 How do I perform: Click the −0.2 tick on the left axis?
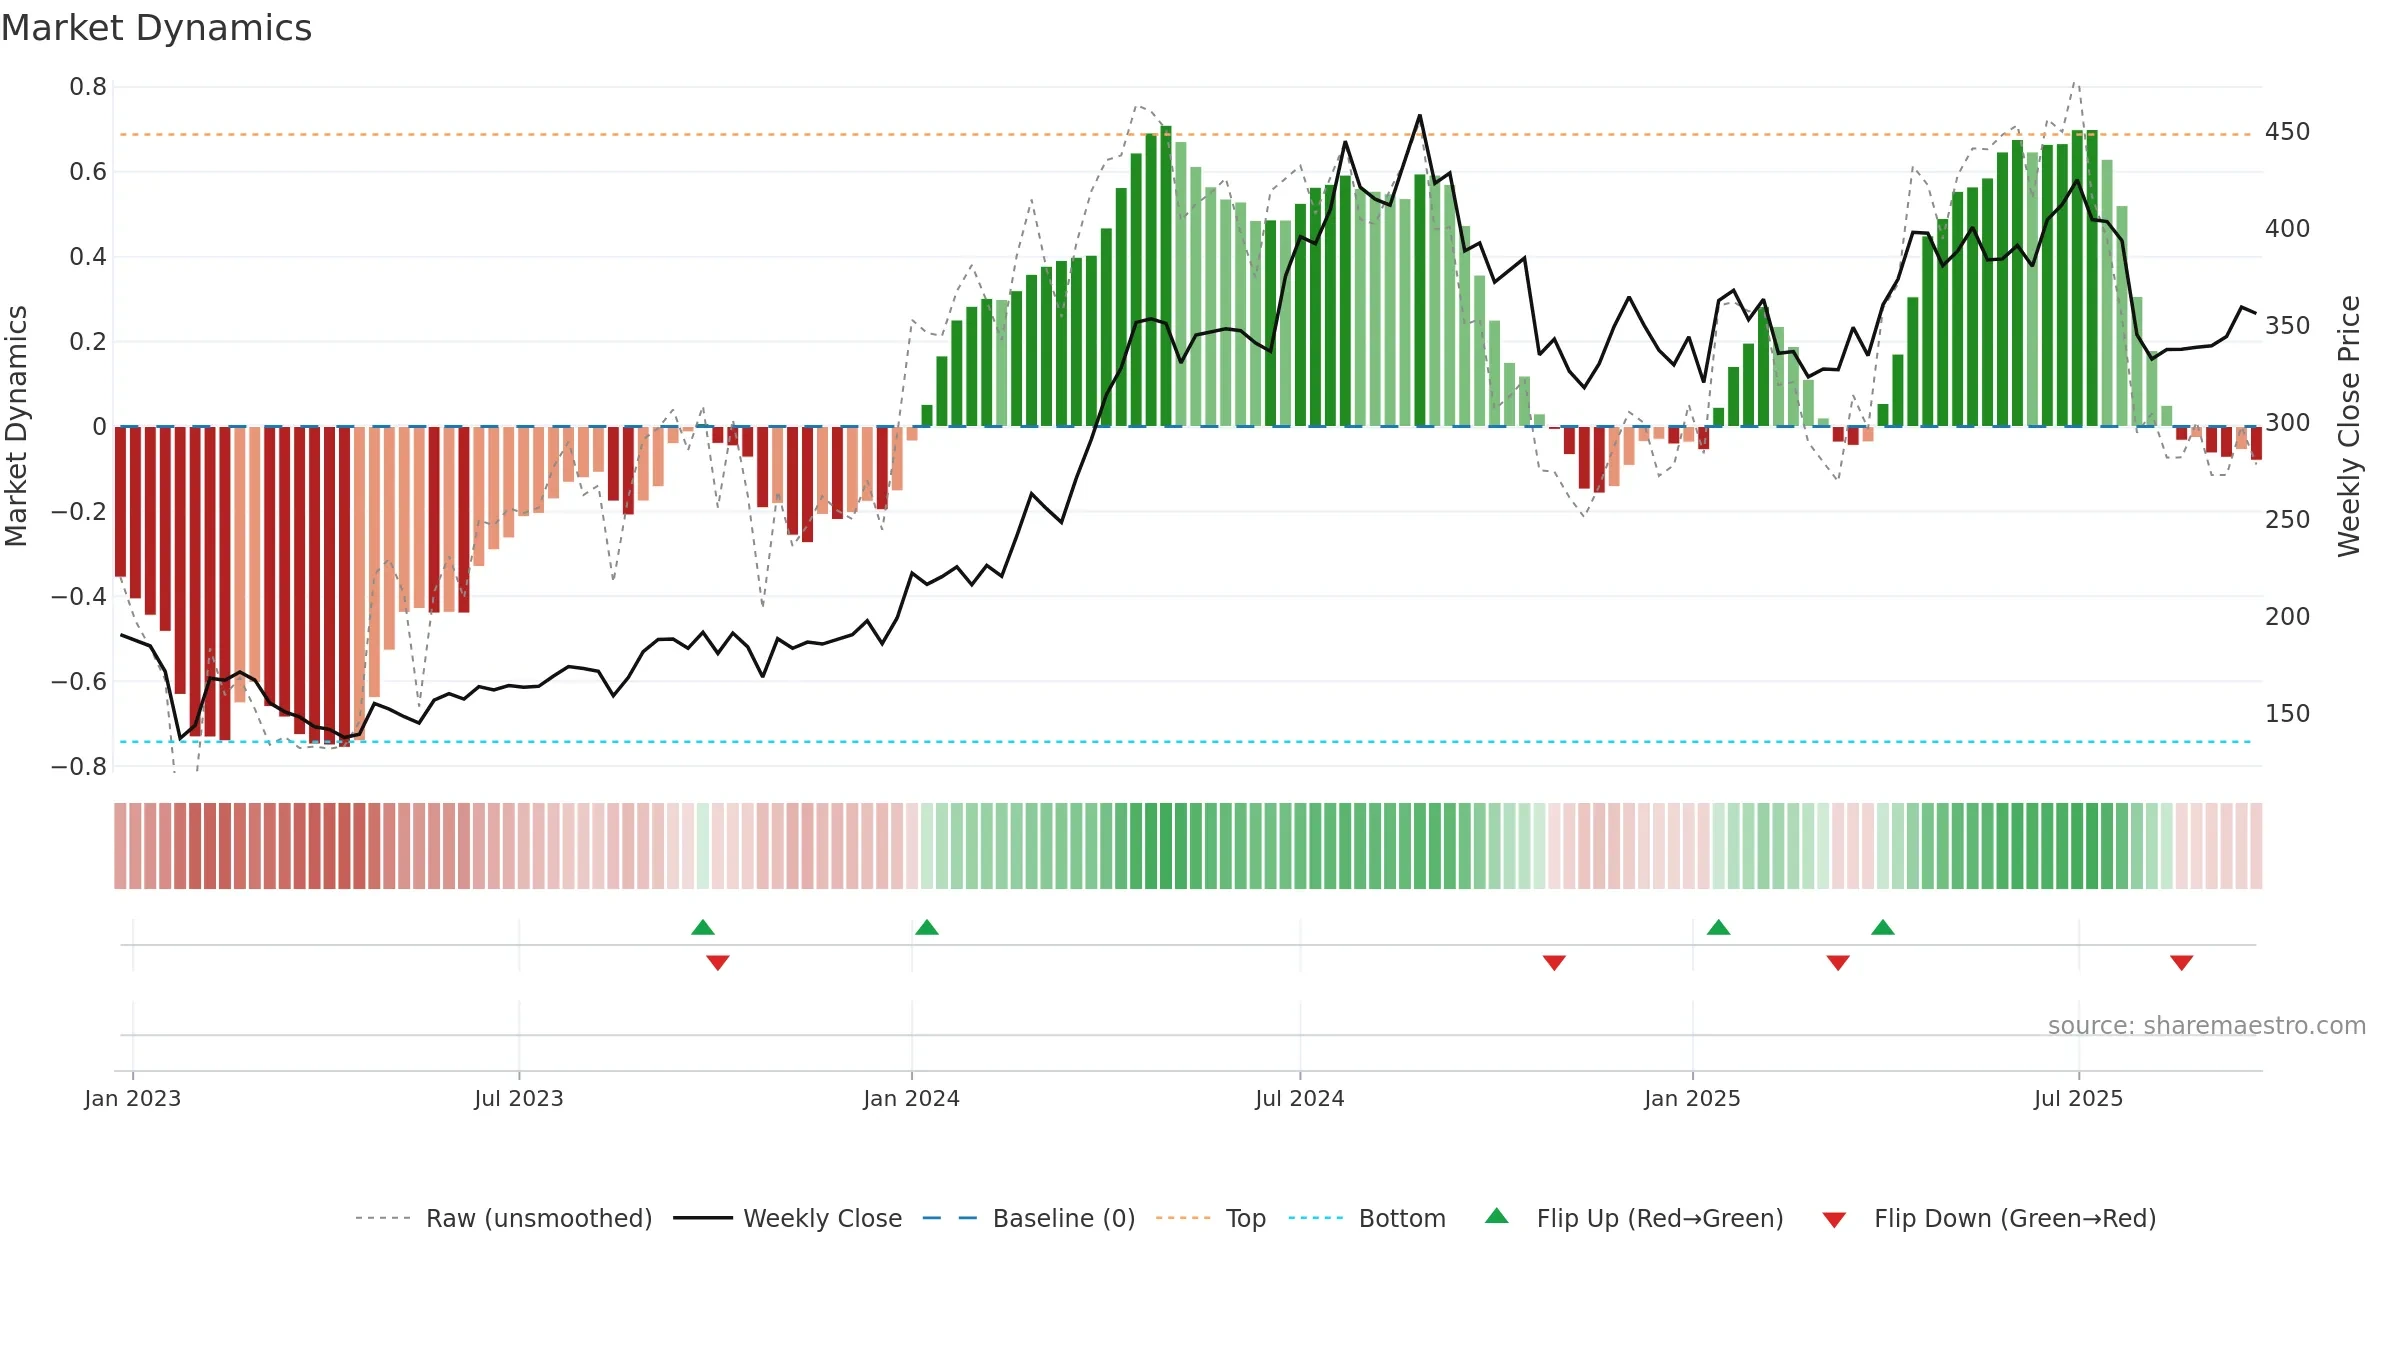coord(79,511)
